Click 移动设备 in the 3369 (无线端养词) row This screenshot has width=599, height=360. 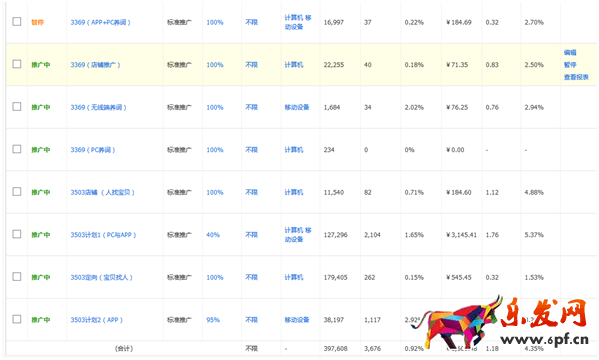pyautogui.click(x=296, y=107)
